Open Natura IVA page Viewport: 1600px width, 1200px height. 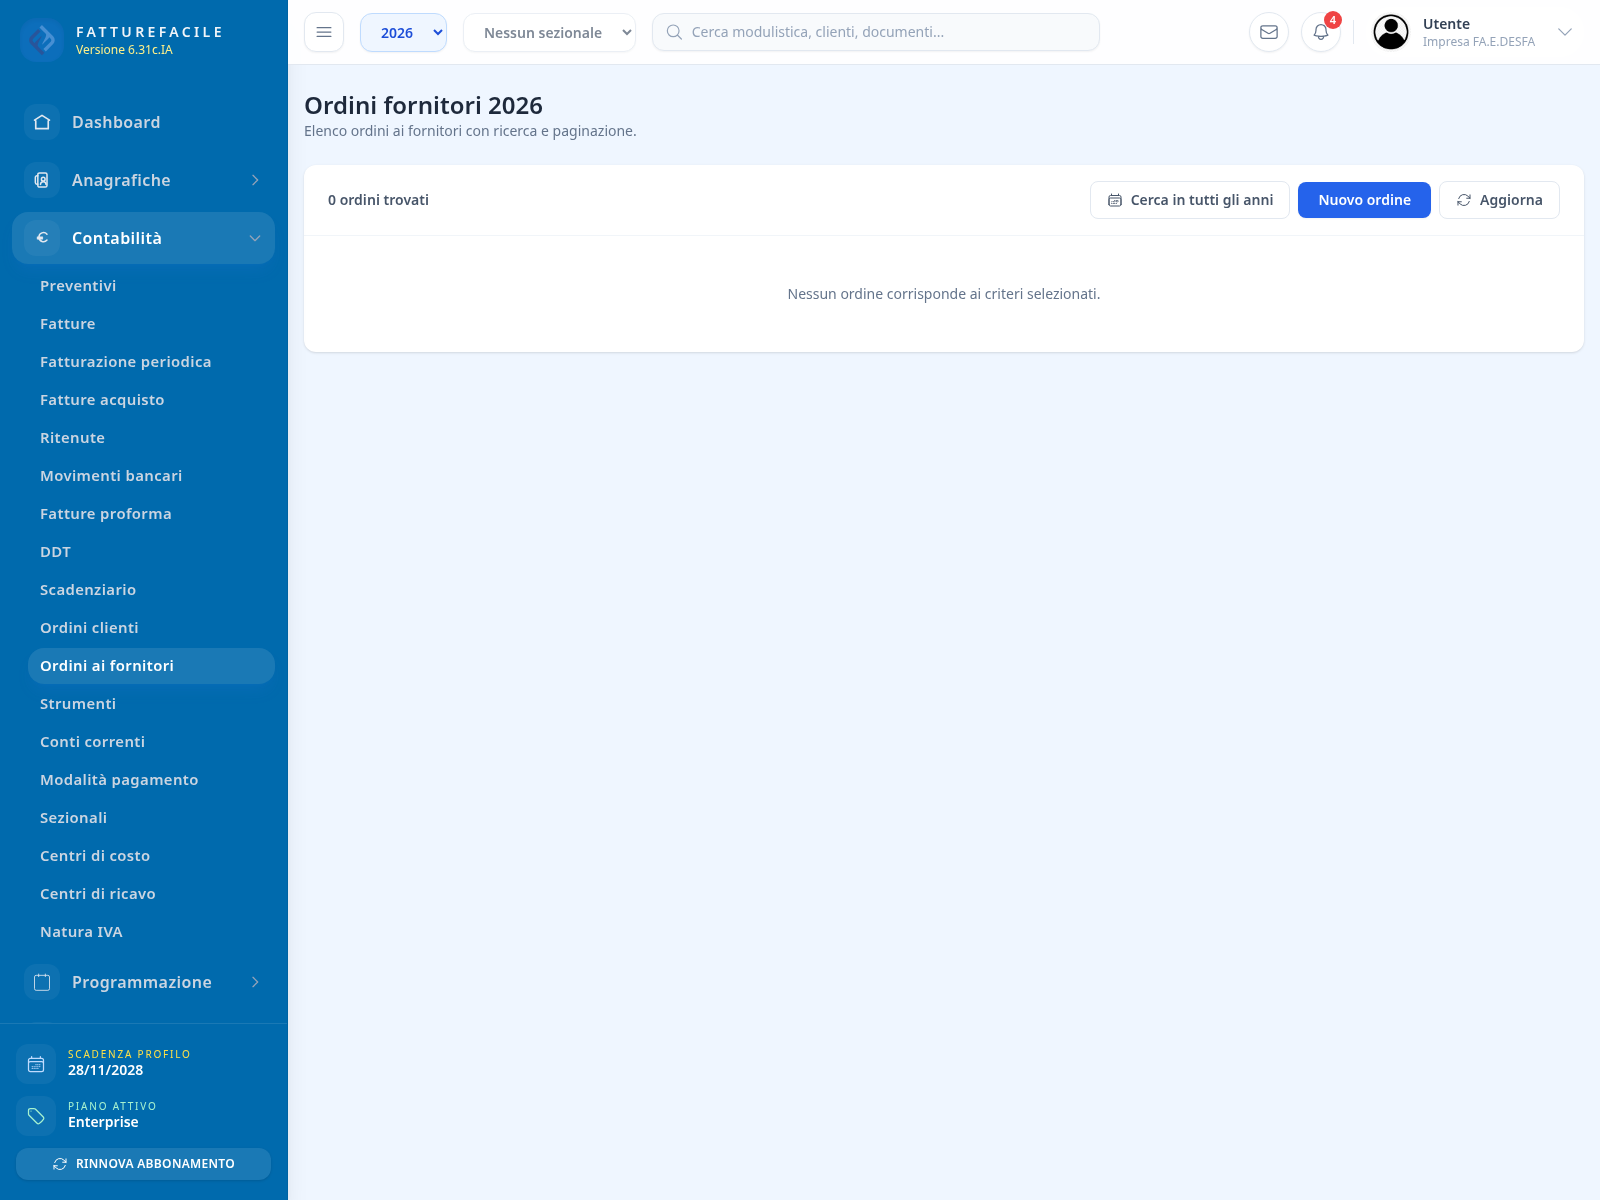(151, 932)
